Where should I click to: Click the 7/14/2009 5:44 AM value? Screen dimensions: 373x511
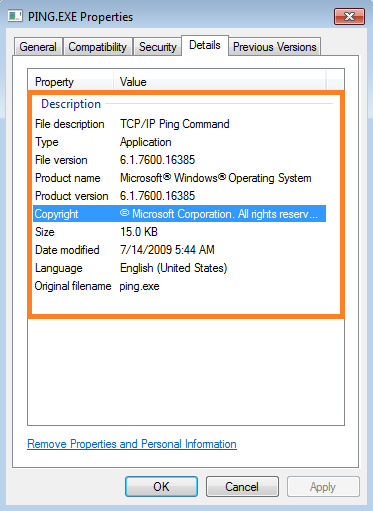tap(167, 250)
